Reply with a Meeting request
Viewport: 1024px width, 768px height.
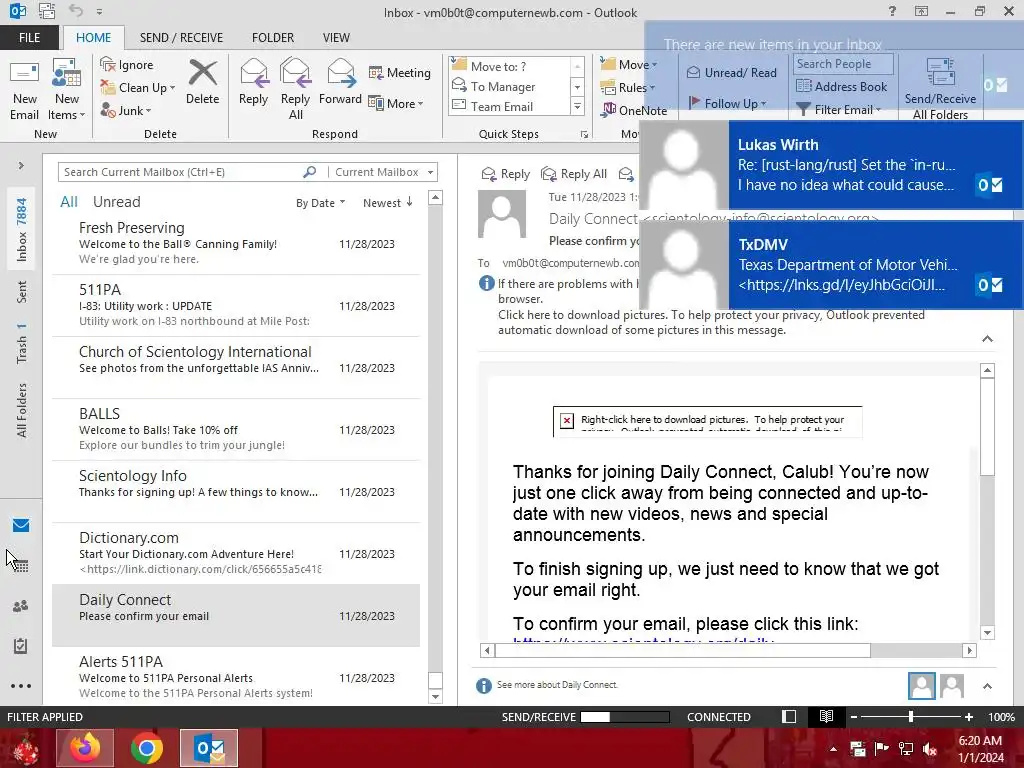coord(400,72)
